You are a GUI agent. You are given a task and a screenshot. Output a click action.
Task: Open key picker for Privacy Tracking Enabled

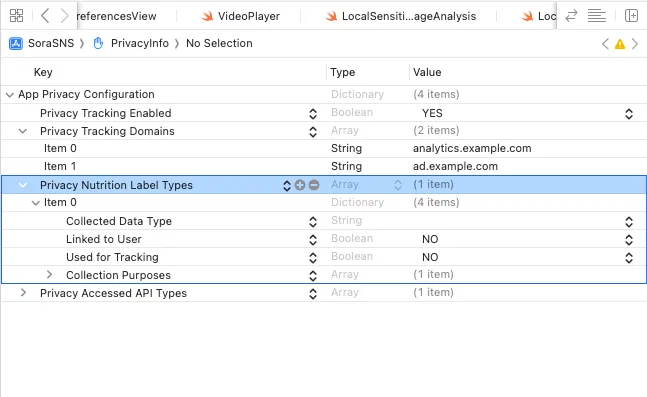pos(313,113)
